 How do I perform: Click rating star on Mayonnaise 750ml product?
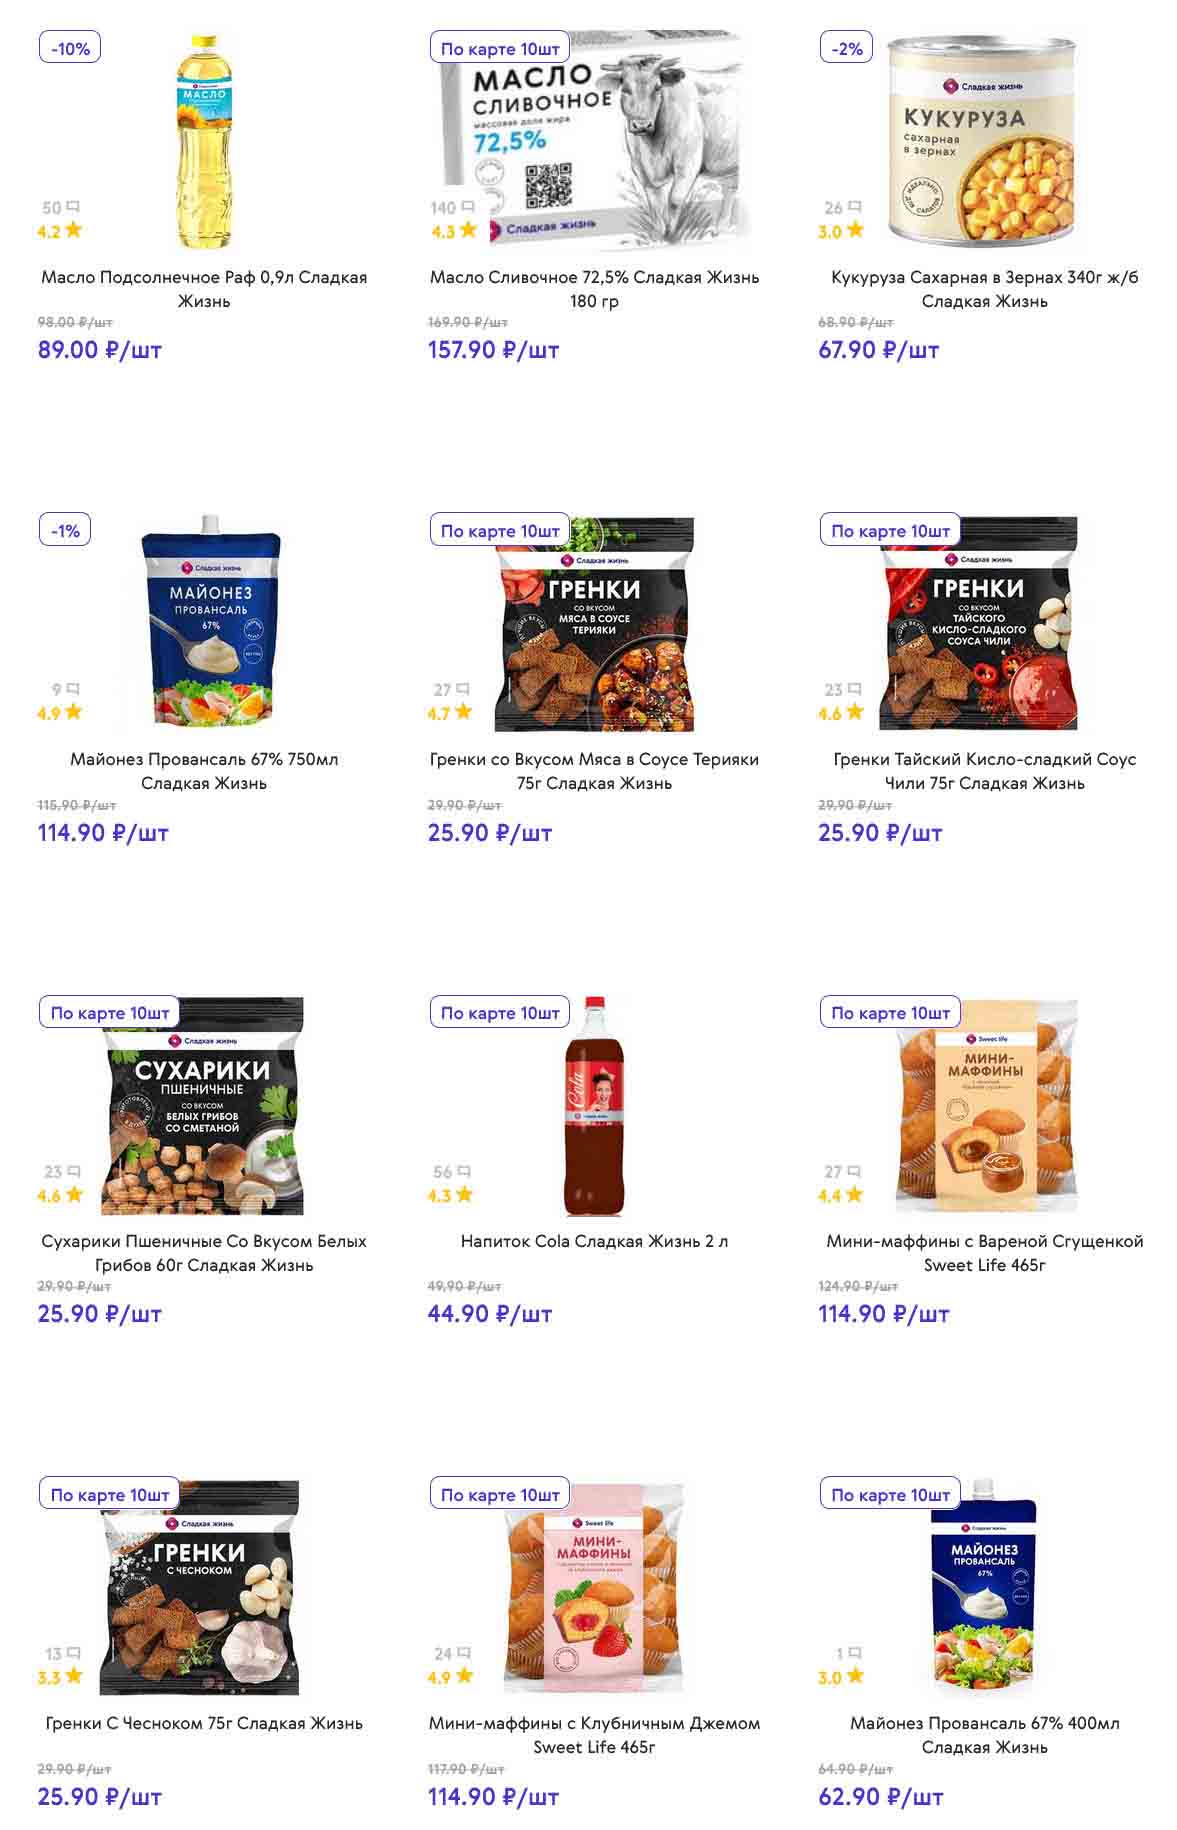73,713
